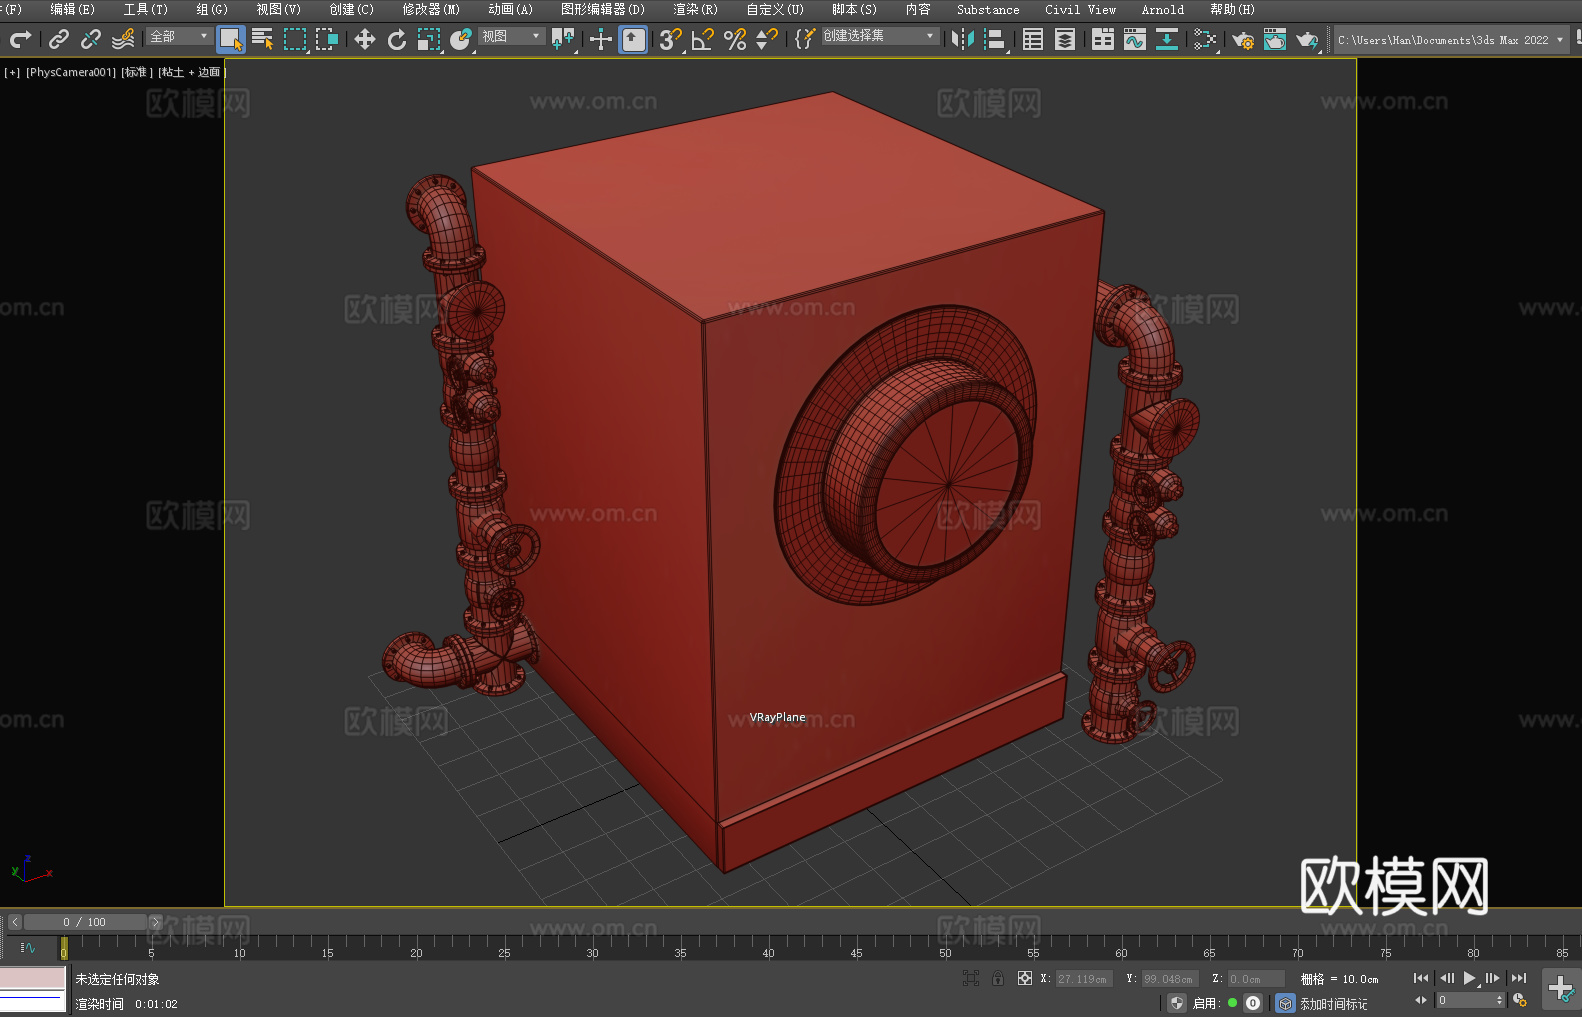The height and width of the screenshot is (1017, 1582).
Task: Toggle the 3D Snaps button
Action: tap(670, 39)
